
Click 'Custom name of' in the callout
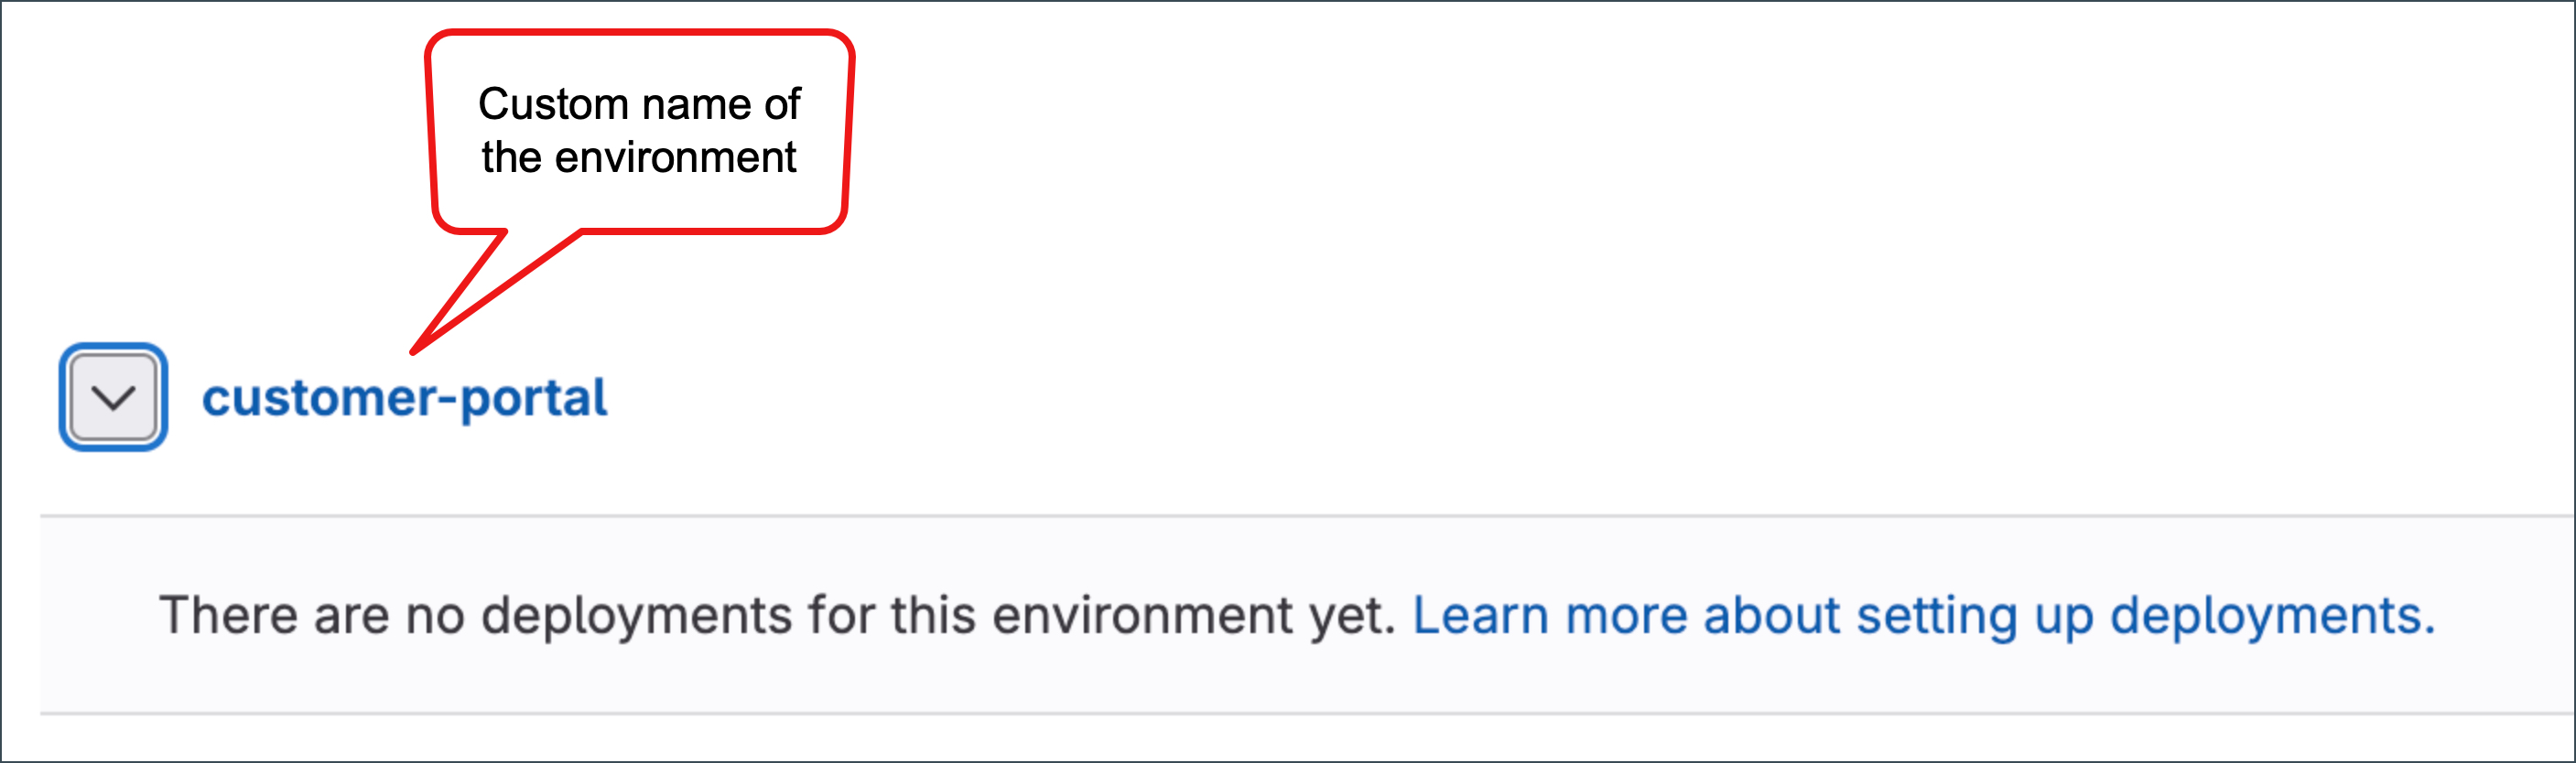[x=639, y=104]
